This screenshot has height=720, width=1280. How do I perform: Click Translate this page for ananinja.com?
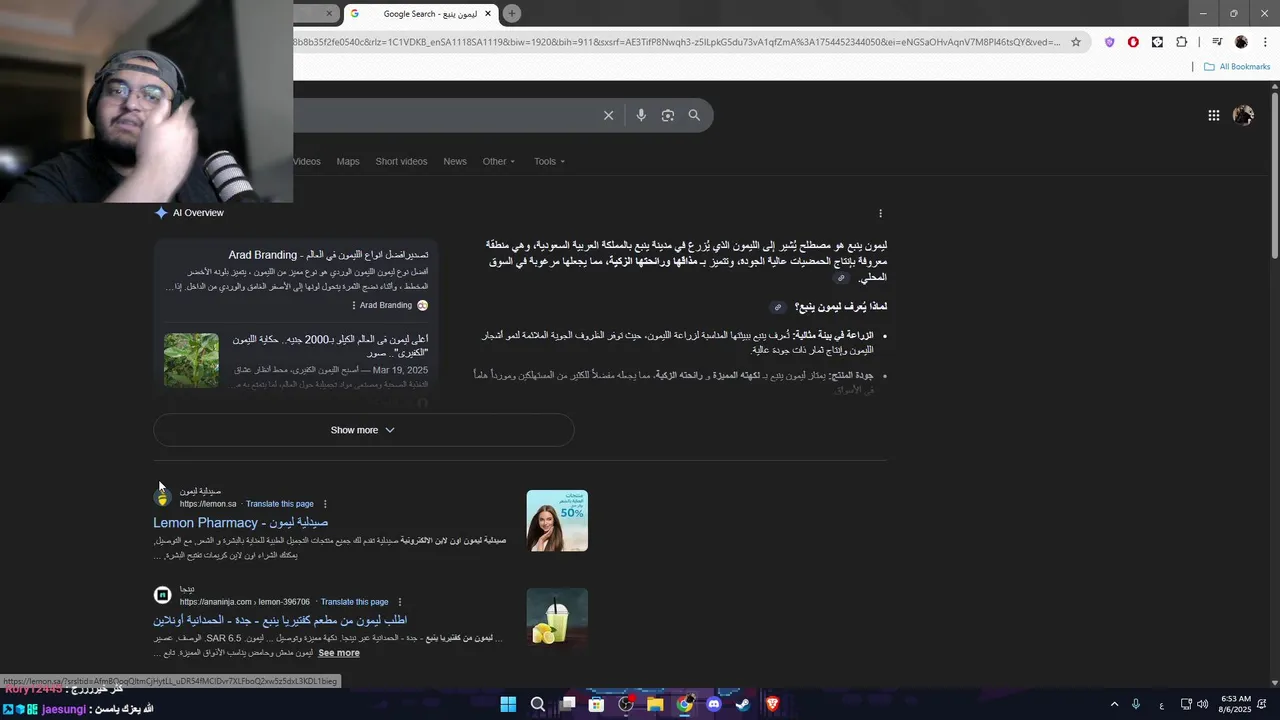[355, 602]
